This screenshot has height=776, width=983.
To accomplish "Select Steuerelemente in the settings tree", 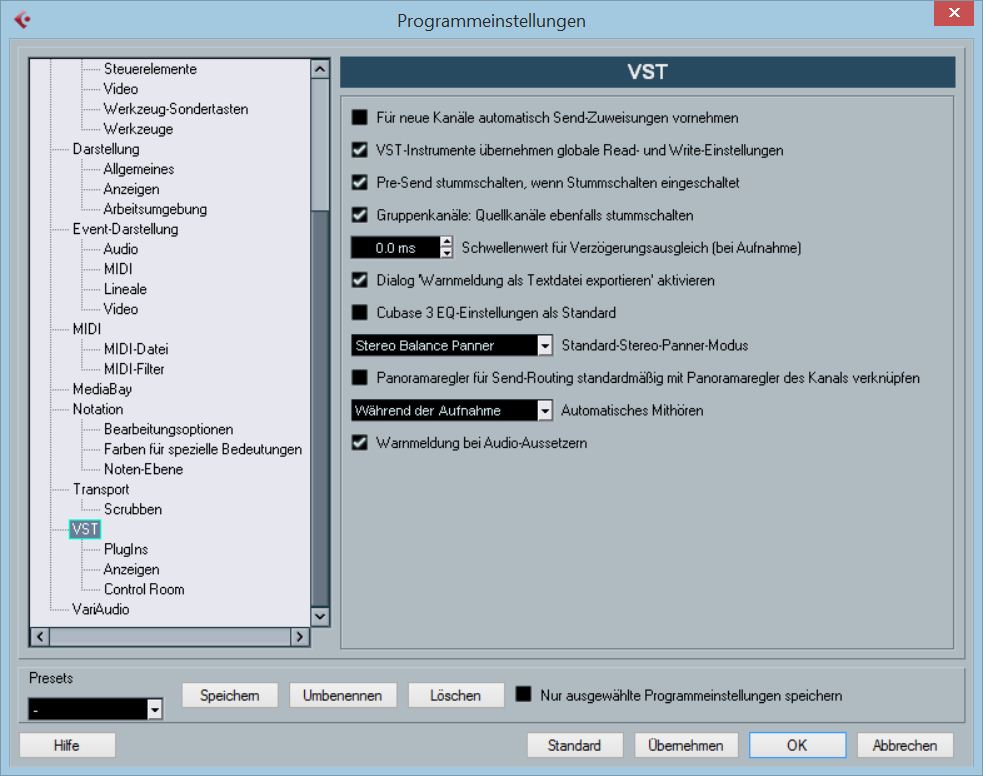I will point(150,69).
